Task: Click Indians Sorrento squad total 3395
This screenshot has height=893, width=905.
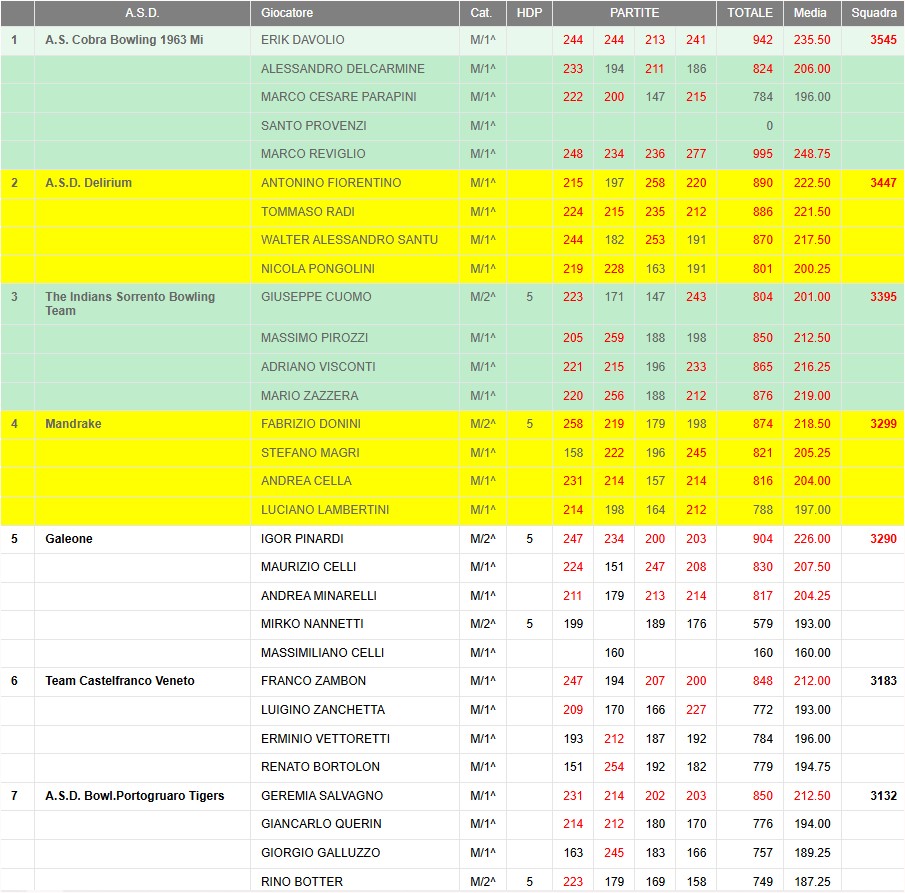Action: point(883,297)
